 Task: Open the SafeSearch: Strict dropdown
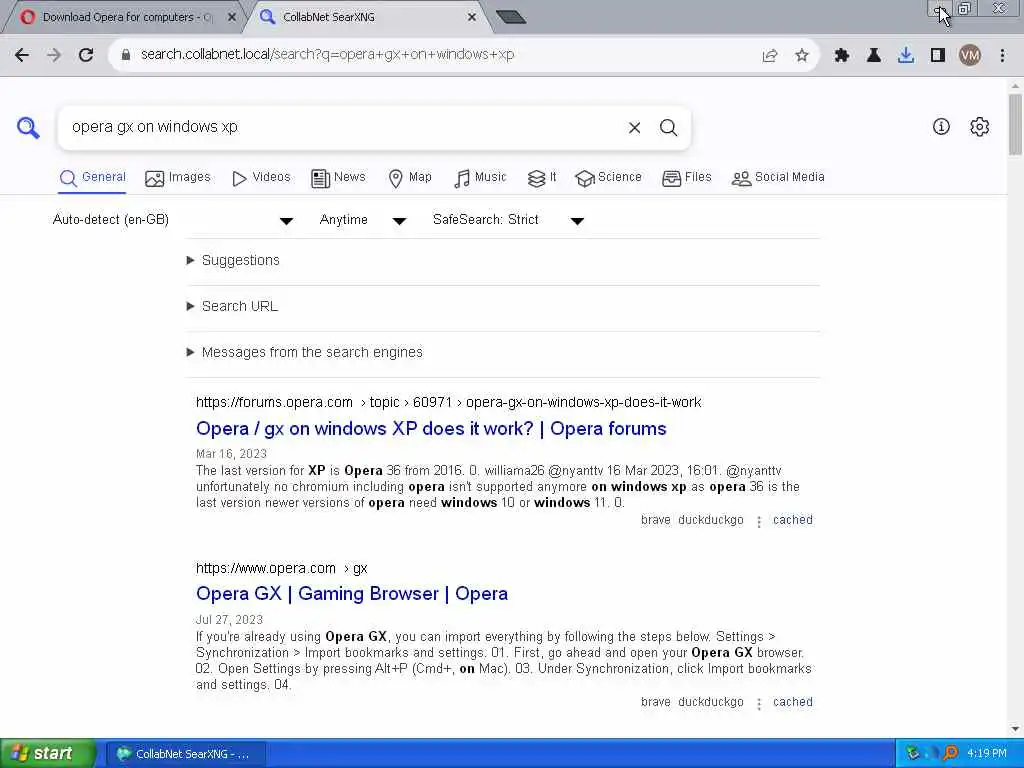pyautogui.click(x=509, y=220)
